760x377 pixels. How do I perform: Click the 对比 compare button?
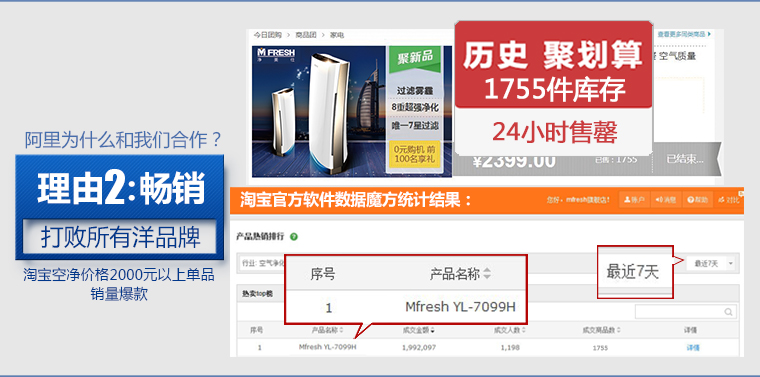(x=728, y=200)
